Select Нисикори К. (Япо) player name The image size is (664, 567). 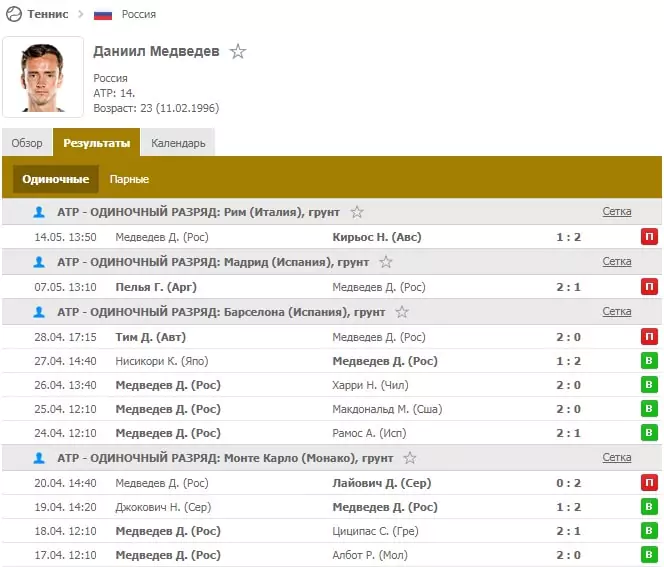[x=162, y=361]
